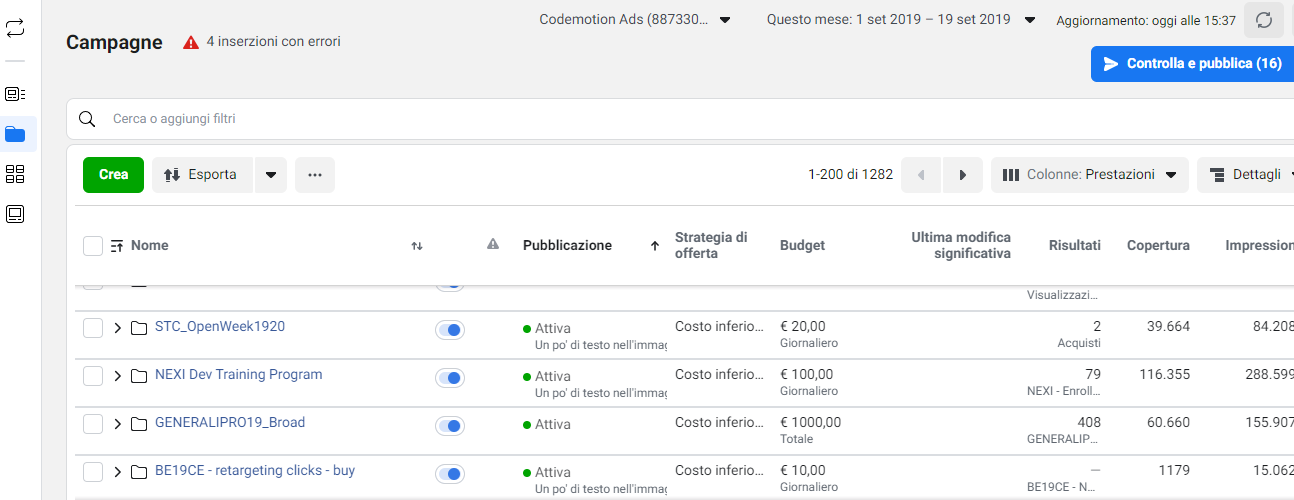The width and height of the screenshot is (1294, 500).
Task: Disable the NEXI Dev Training Program campaign
Action: click(x=450, y=378)
